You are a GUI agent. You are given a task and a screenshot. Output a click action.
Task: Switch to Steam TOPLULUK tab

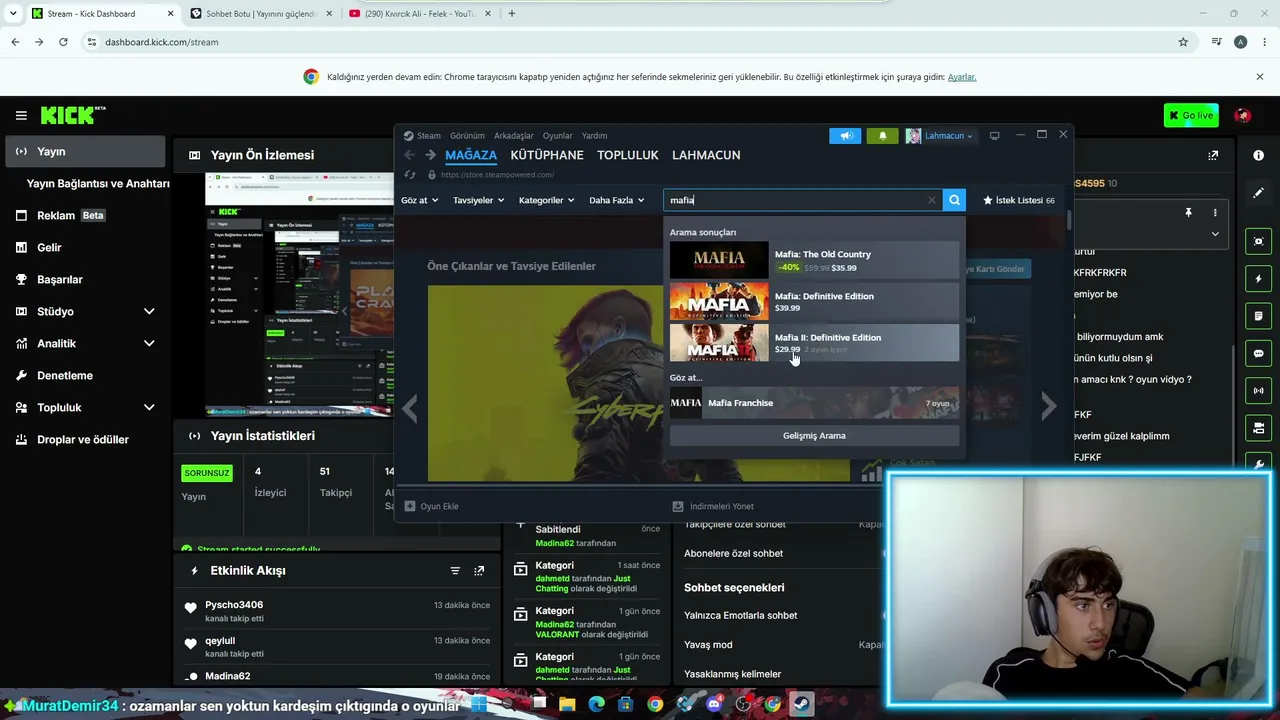tap(628, 155)
